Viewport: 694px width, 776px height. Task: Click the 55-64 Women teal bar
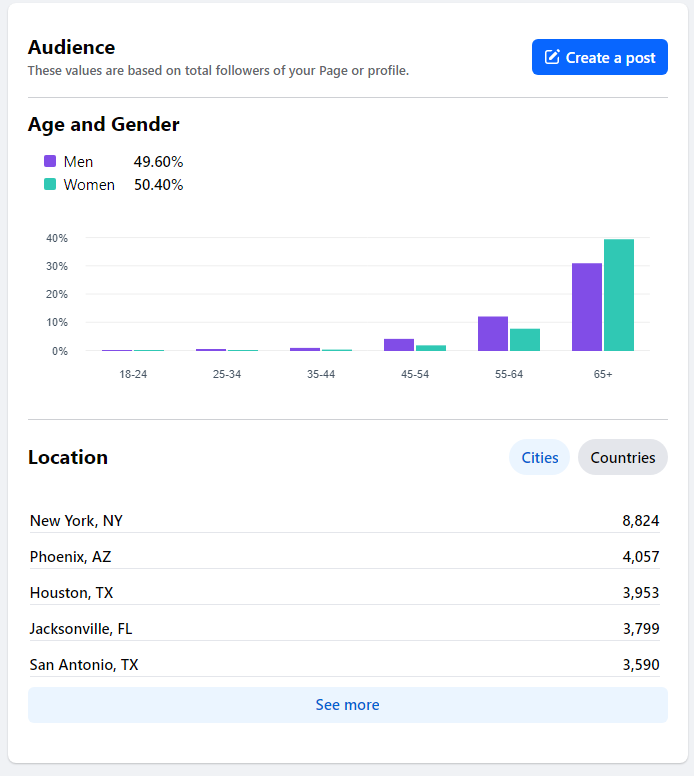525,340
